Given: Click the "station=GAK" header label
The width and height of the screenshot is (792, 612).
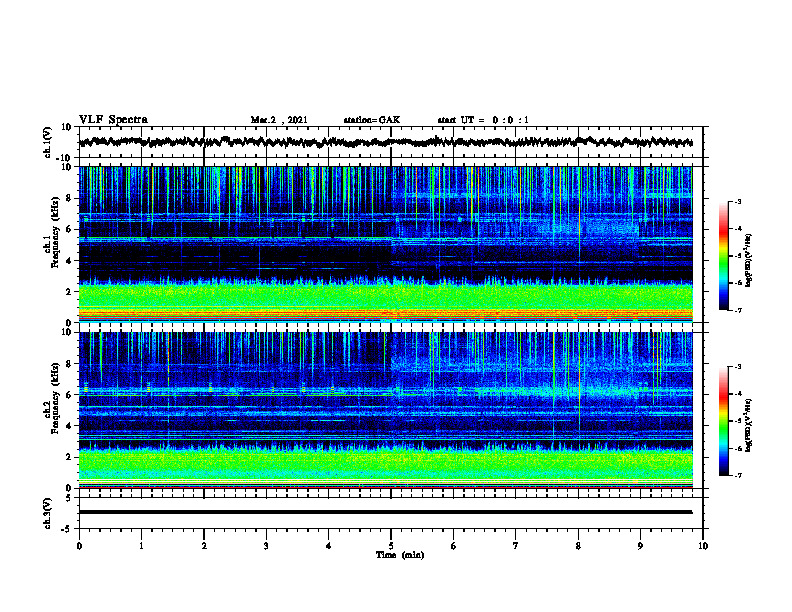Looking at the screenshot, I should 372,120.
